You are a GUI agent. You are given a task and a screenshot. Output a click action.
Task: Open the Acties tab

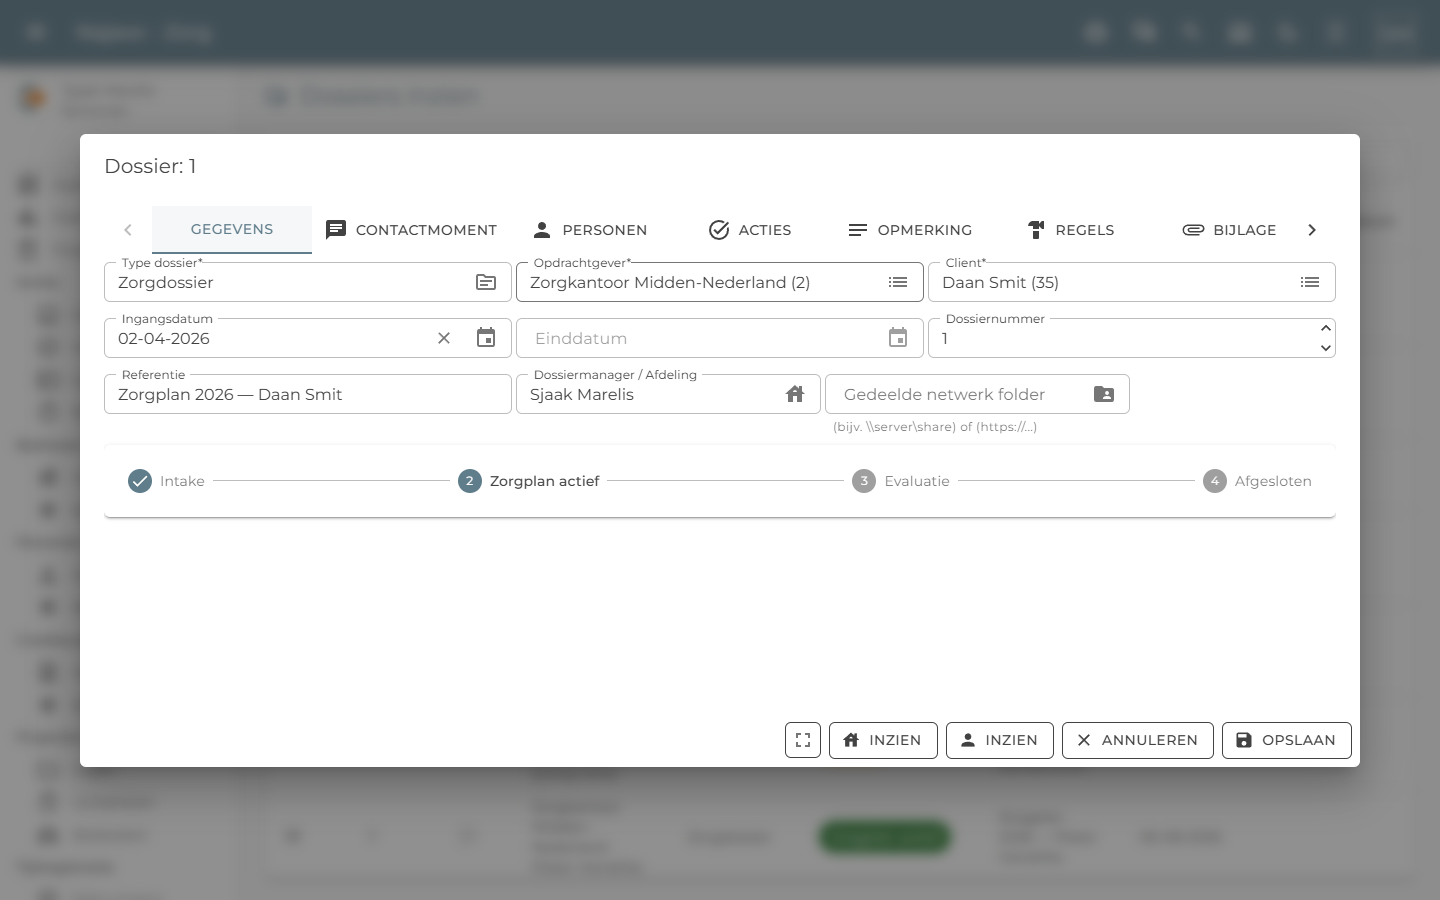pos(750,230)
